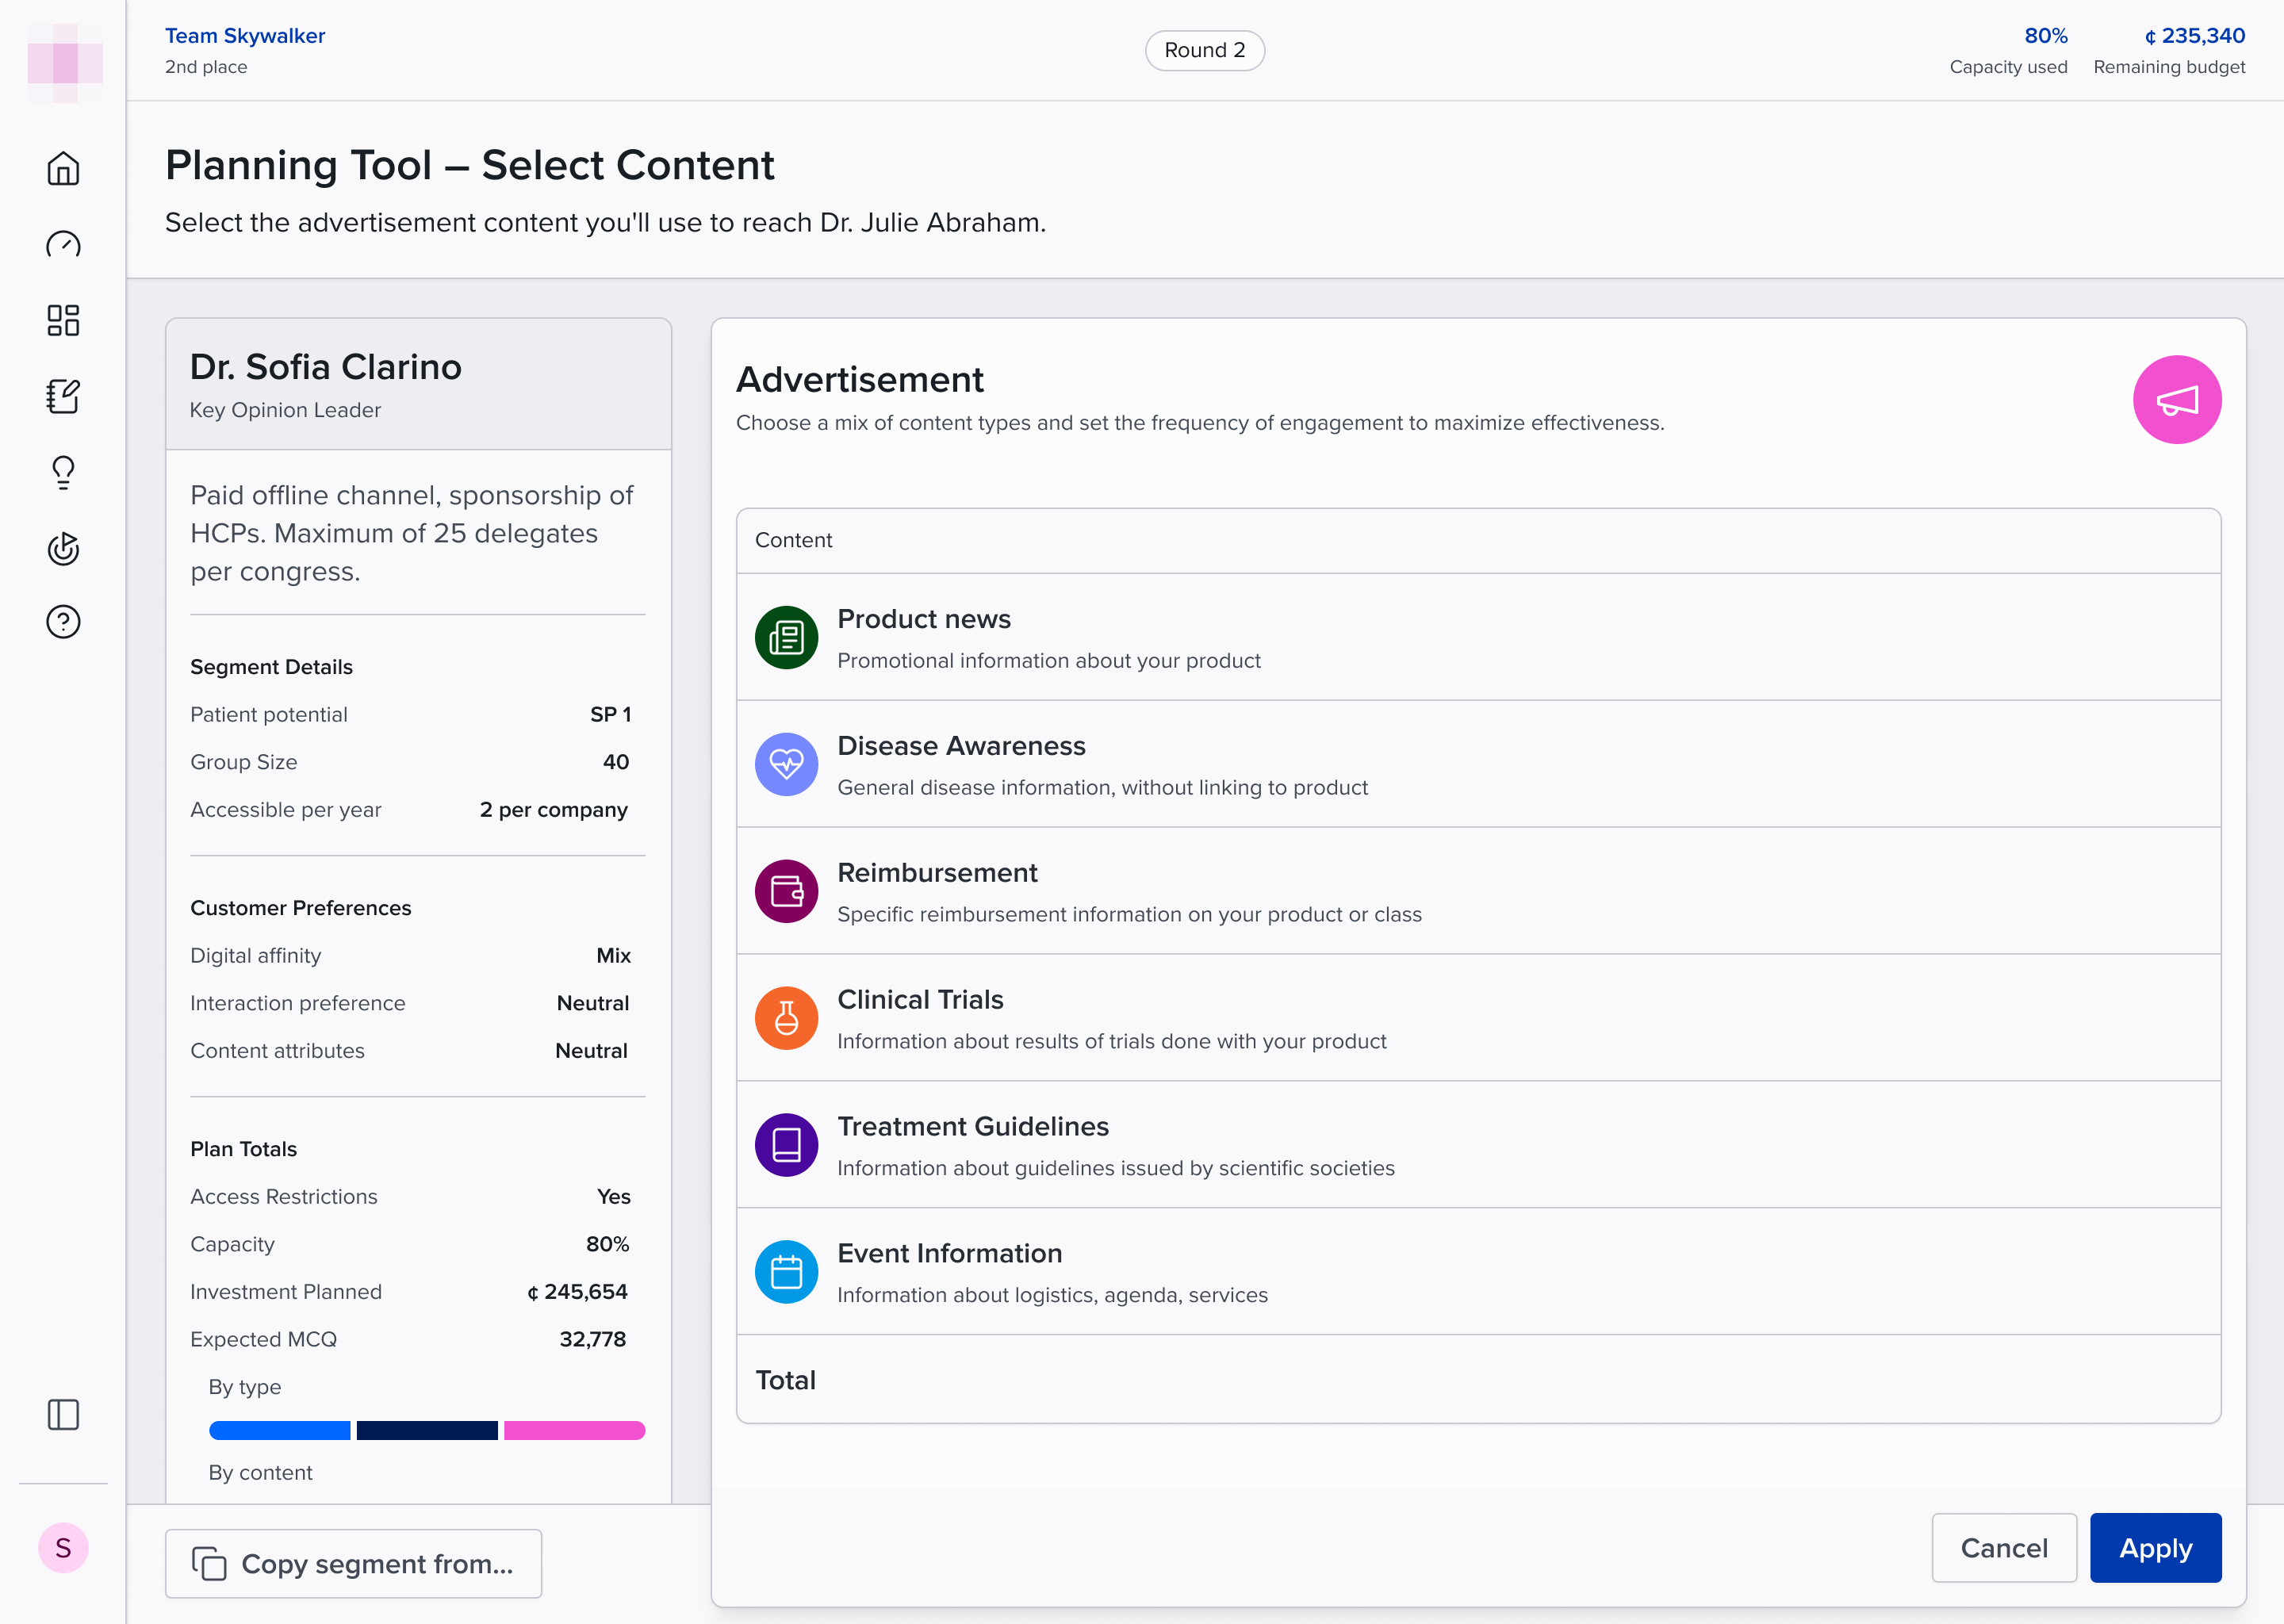Click the Apply button
This screenshot has width=2284, height=1624.
click(x=2155, y=1548)
